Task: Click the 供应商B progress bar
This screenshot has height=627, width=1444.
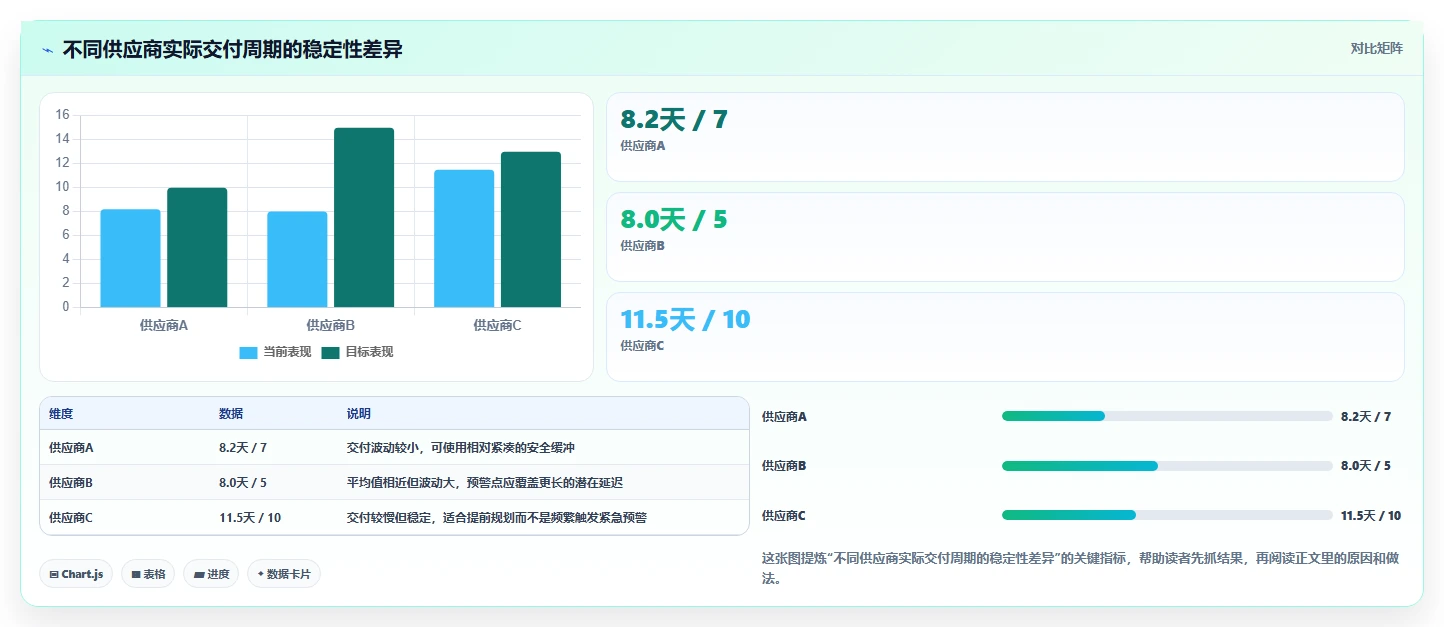Action: click(1167, 465)
